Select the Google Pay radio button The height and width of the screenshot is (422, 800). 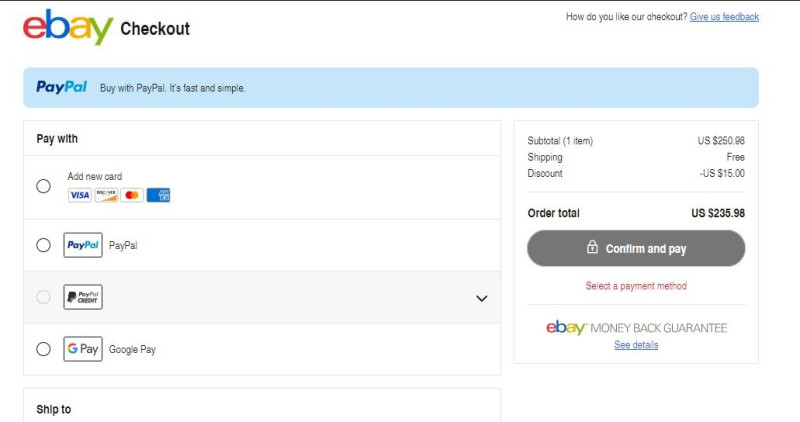[x=43, y=349]
